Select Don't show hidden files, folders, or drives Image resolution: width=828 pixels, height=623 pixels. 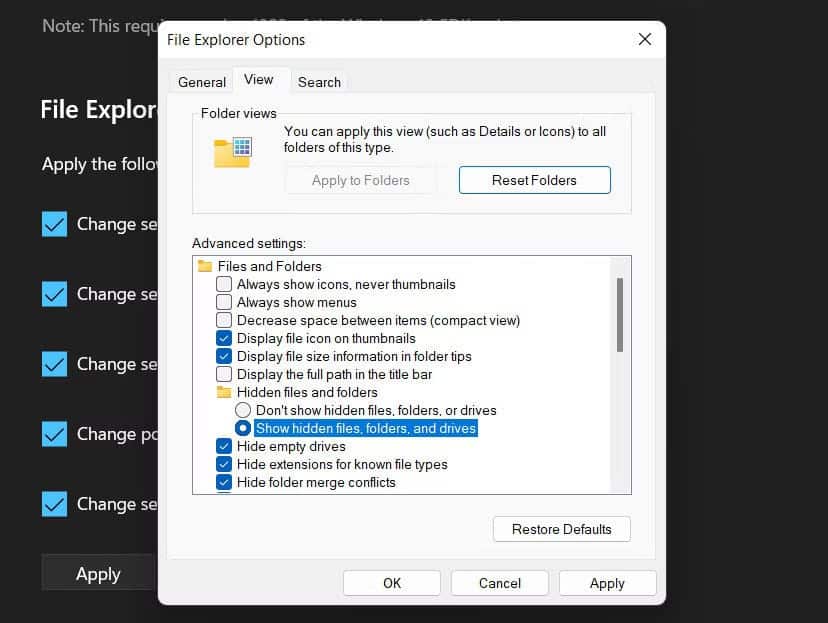[x=242, y=410]
